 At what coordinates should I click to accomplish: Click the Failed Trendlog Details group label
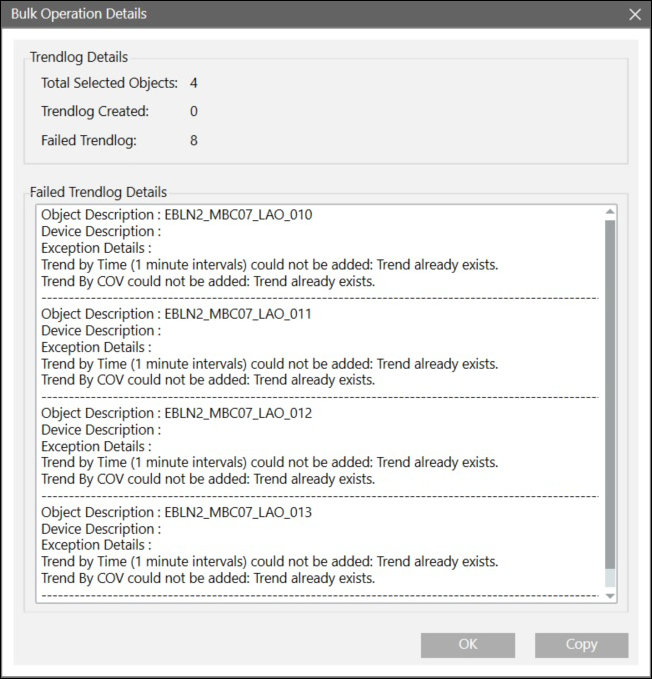click(x=99, y=192)
